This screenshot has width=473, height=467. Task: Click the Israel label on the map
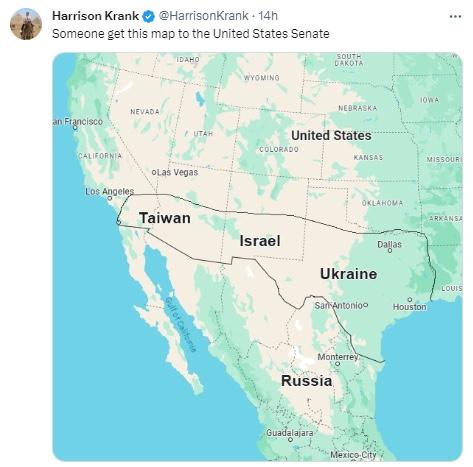[260, 241]
